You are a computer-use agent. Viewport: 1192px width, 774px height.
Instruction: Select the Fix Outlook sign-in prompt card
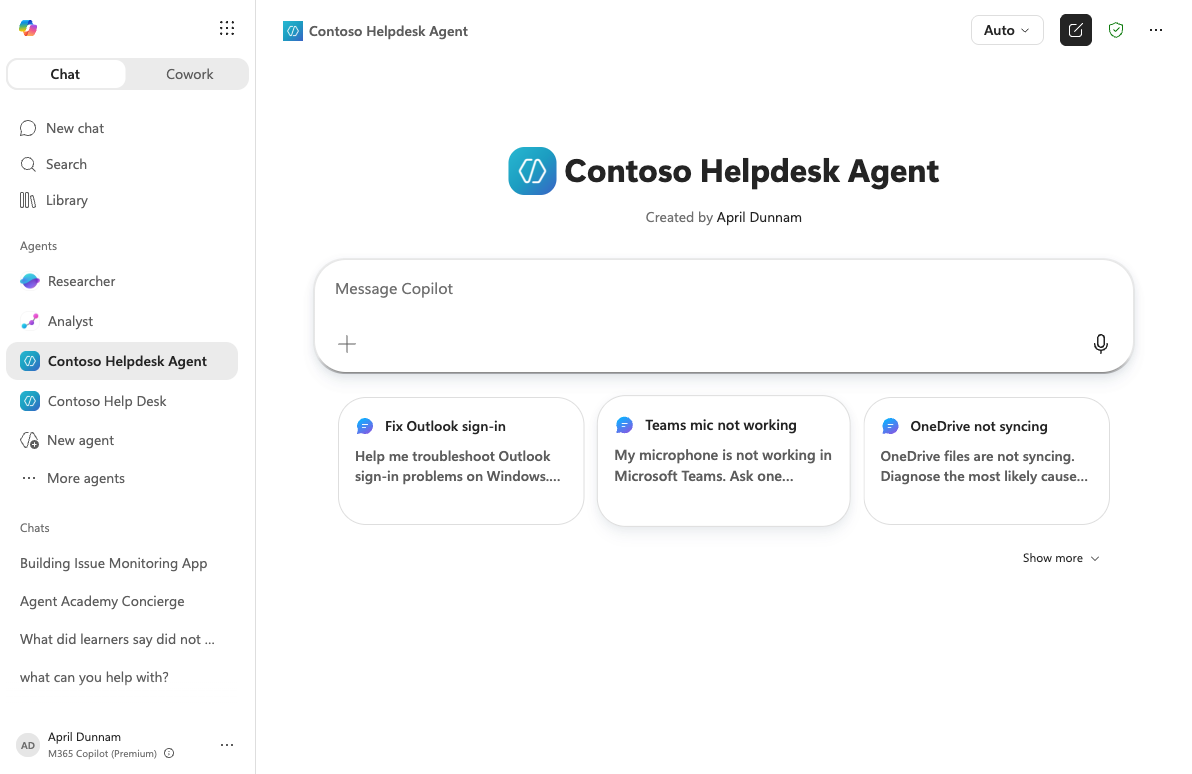461,461
